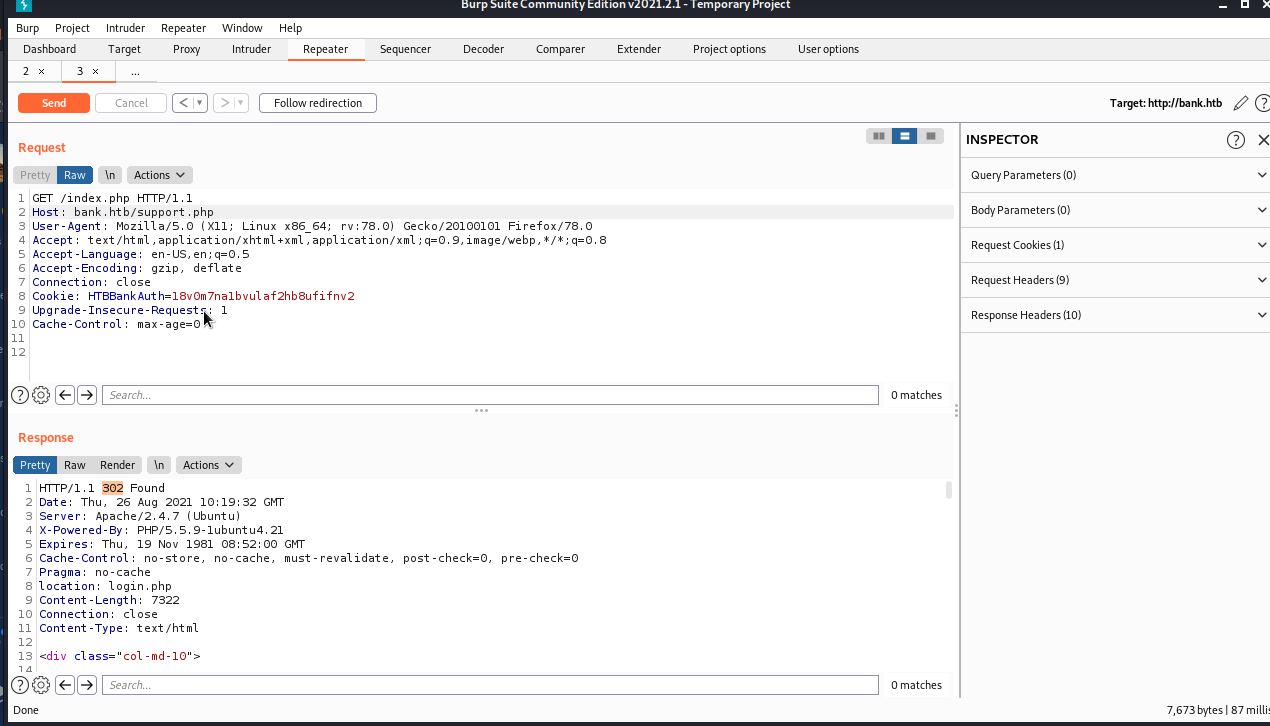Click the Cookie HTBBankAuth value text
This screenshot has height=726, width=1270.
click(x=263, y=296)
